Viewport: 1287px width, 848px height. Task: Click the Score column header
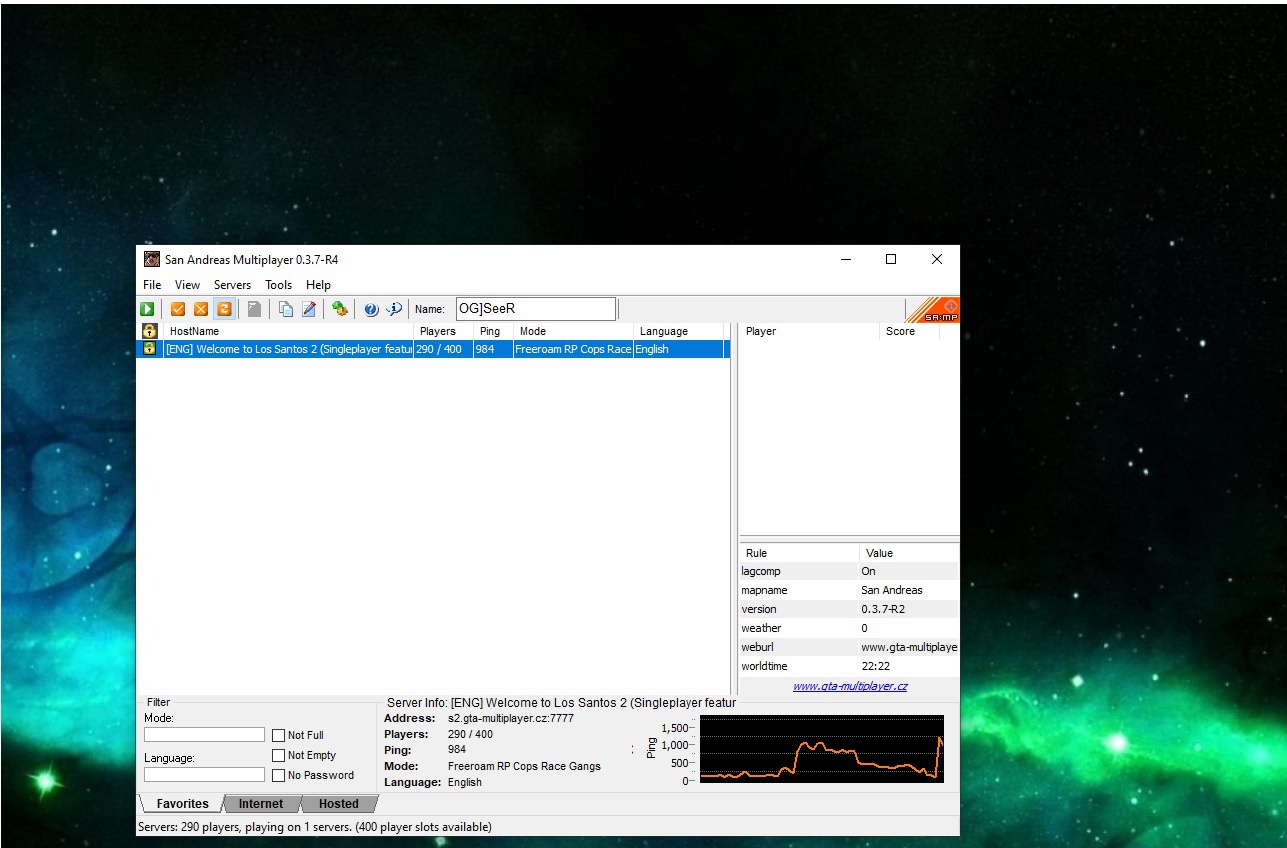[910, 331]
